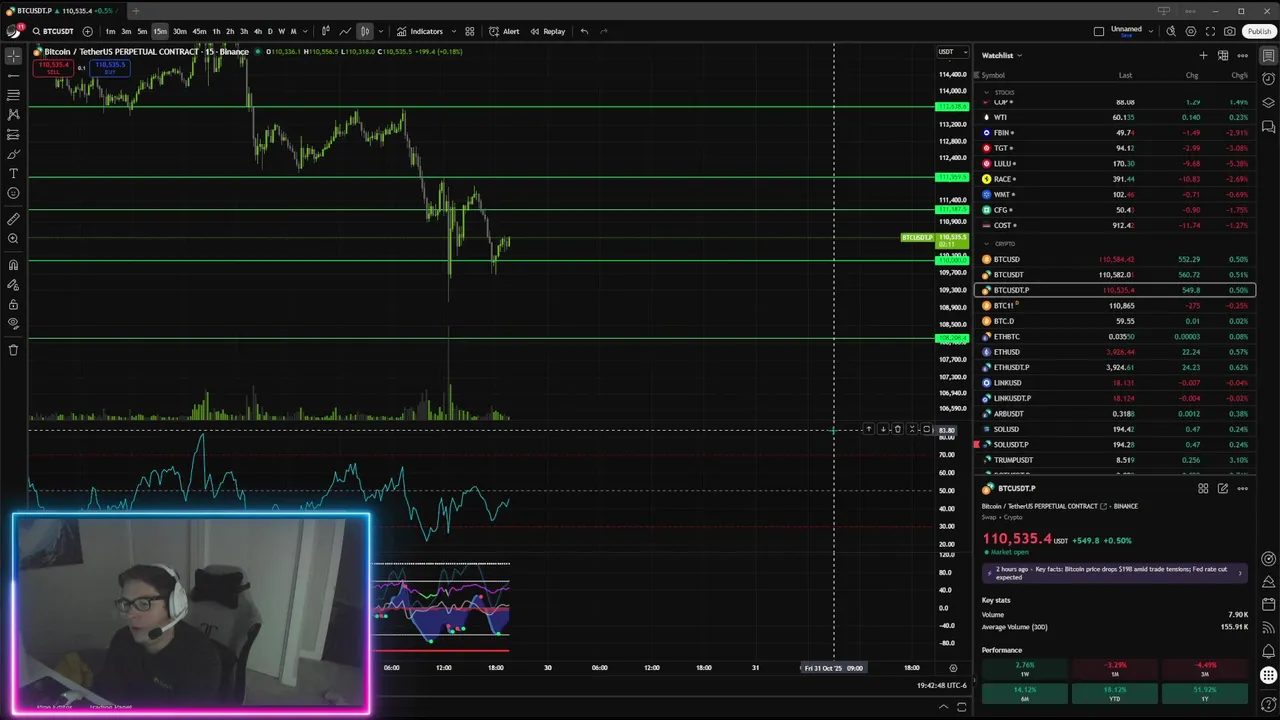Screen dimensions: 1280x720
Task: Click the Publish button
Action: (x=1259, y=31)
